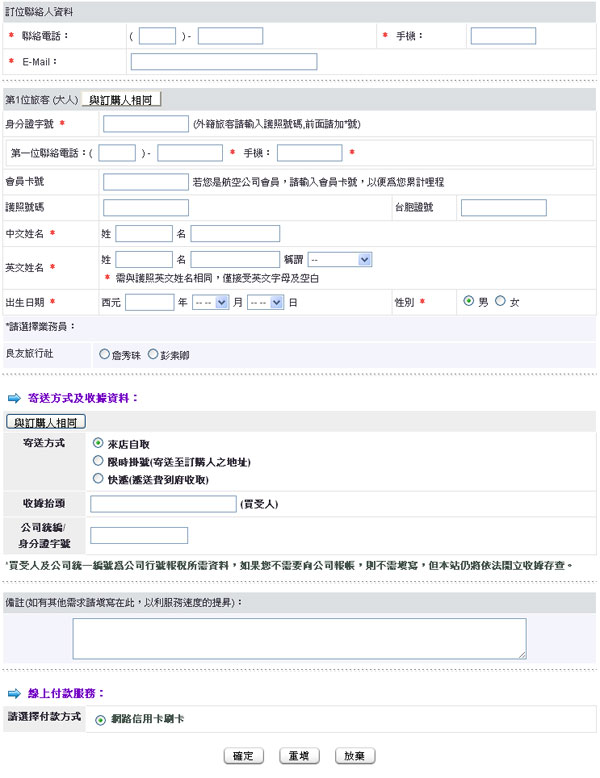This screenshot has width=600, height=778.
Task: Focus 第一位聯絡電話 area code box
Action: 117,153
